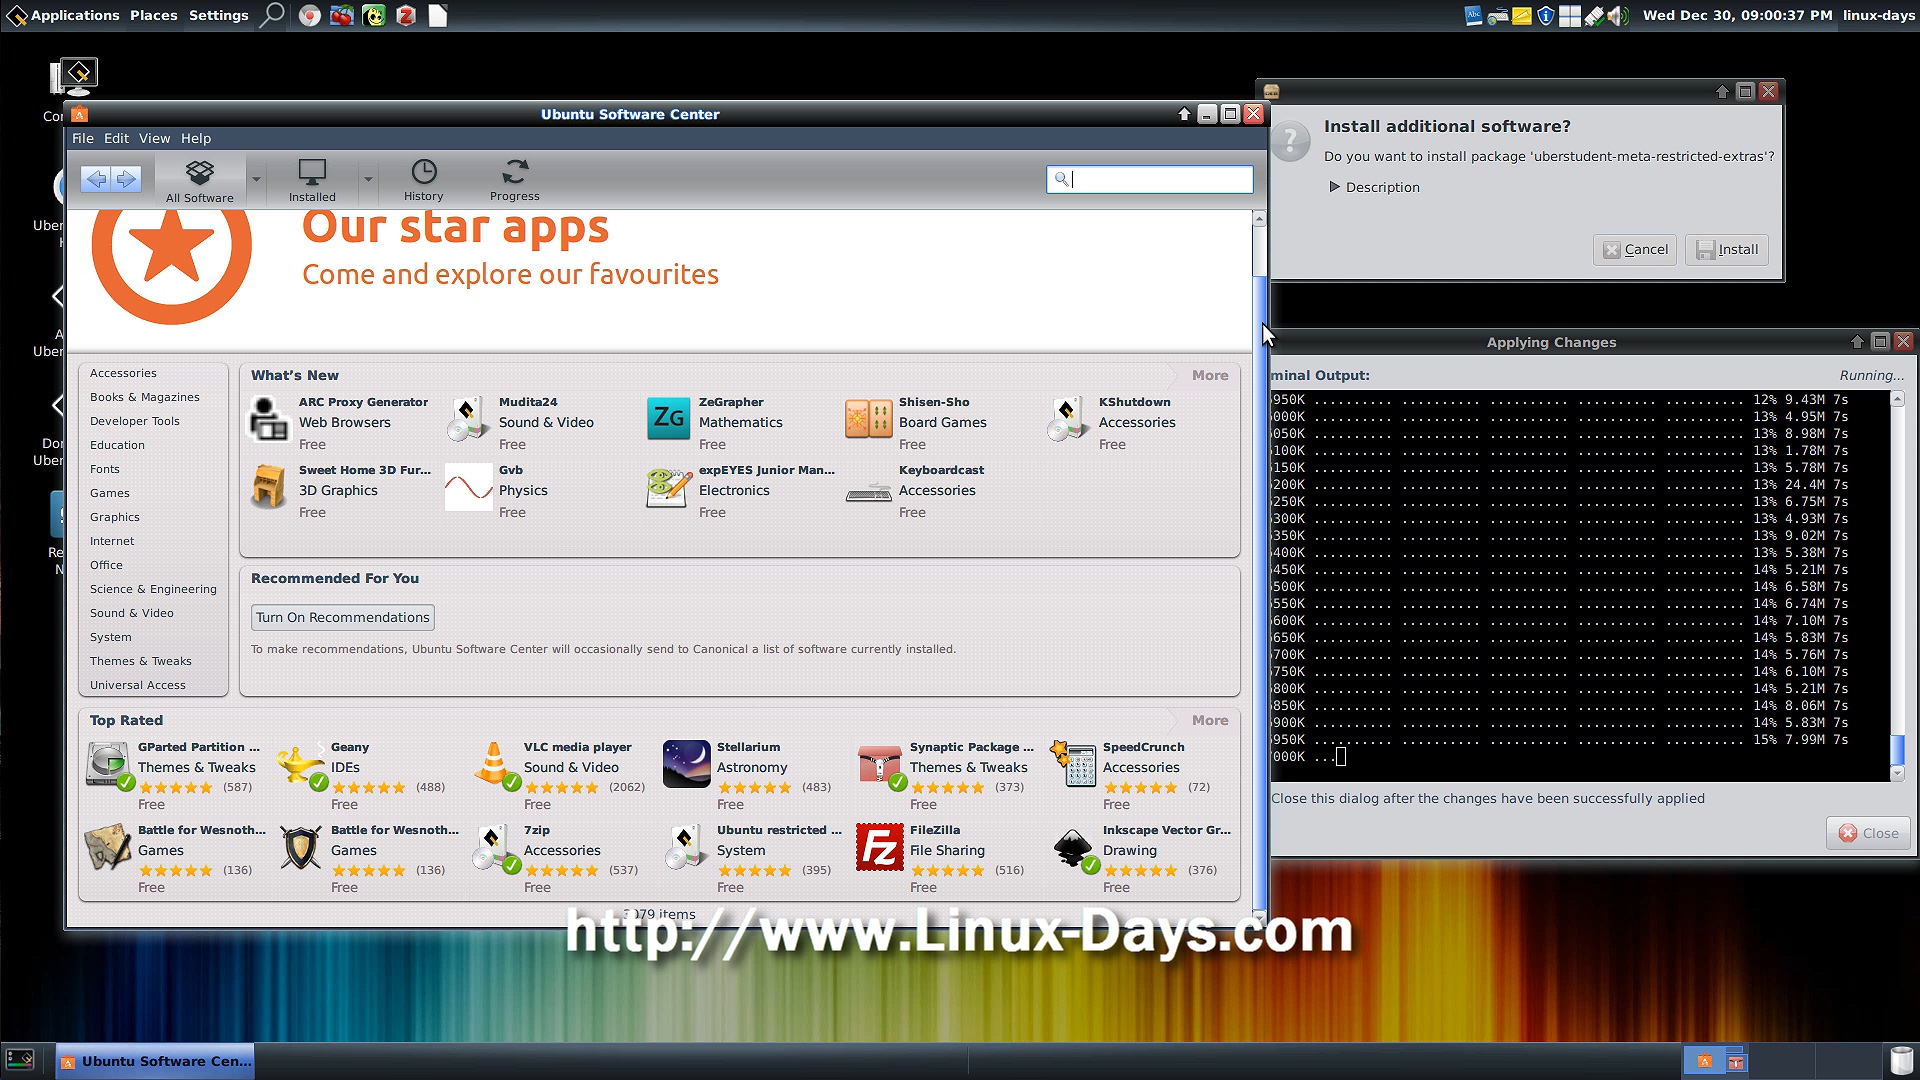Screen dimensions: 1920x1080
Task: Open the Help menu
Action: tap(196, 138)
